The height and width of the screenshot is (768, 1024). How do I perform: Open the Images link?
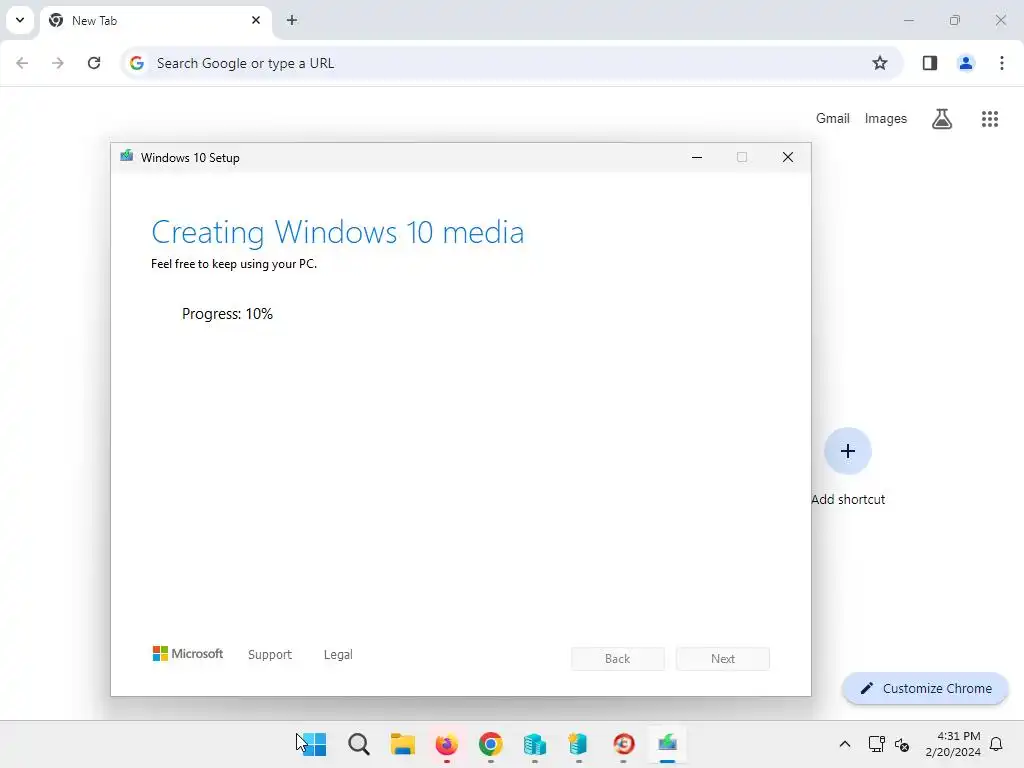[886, 119]
